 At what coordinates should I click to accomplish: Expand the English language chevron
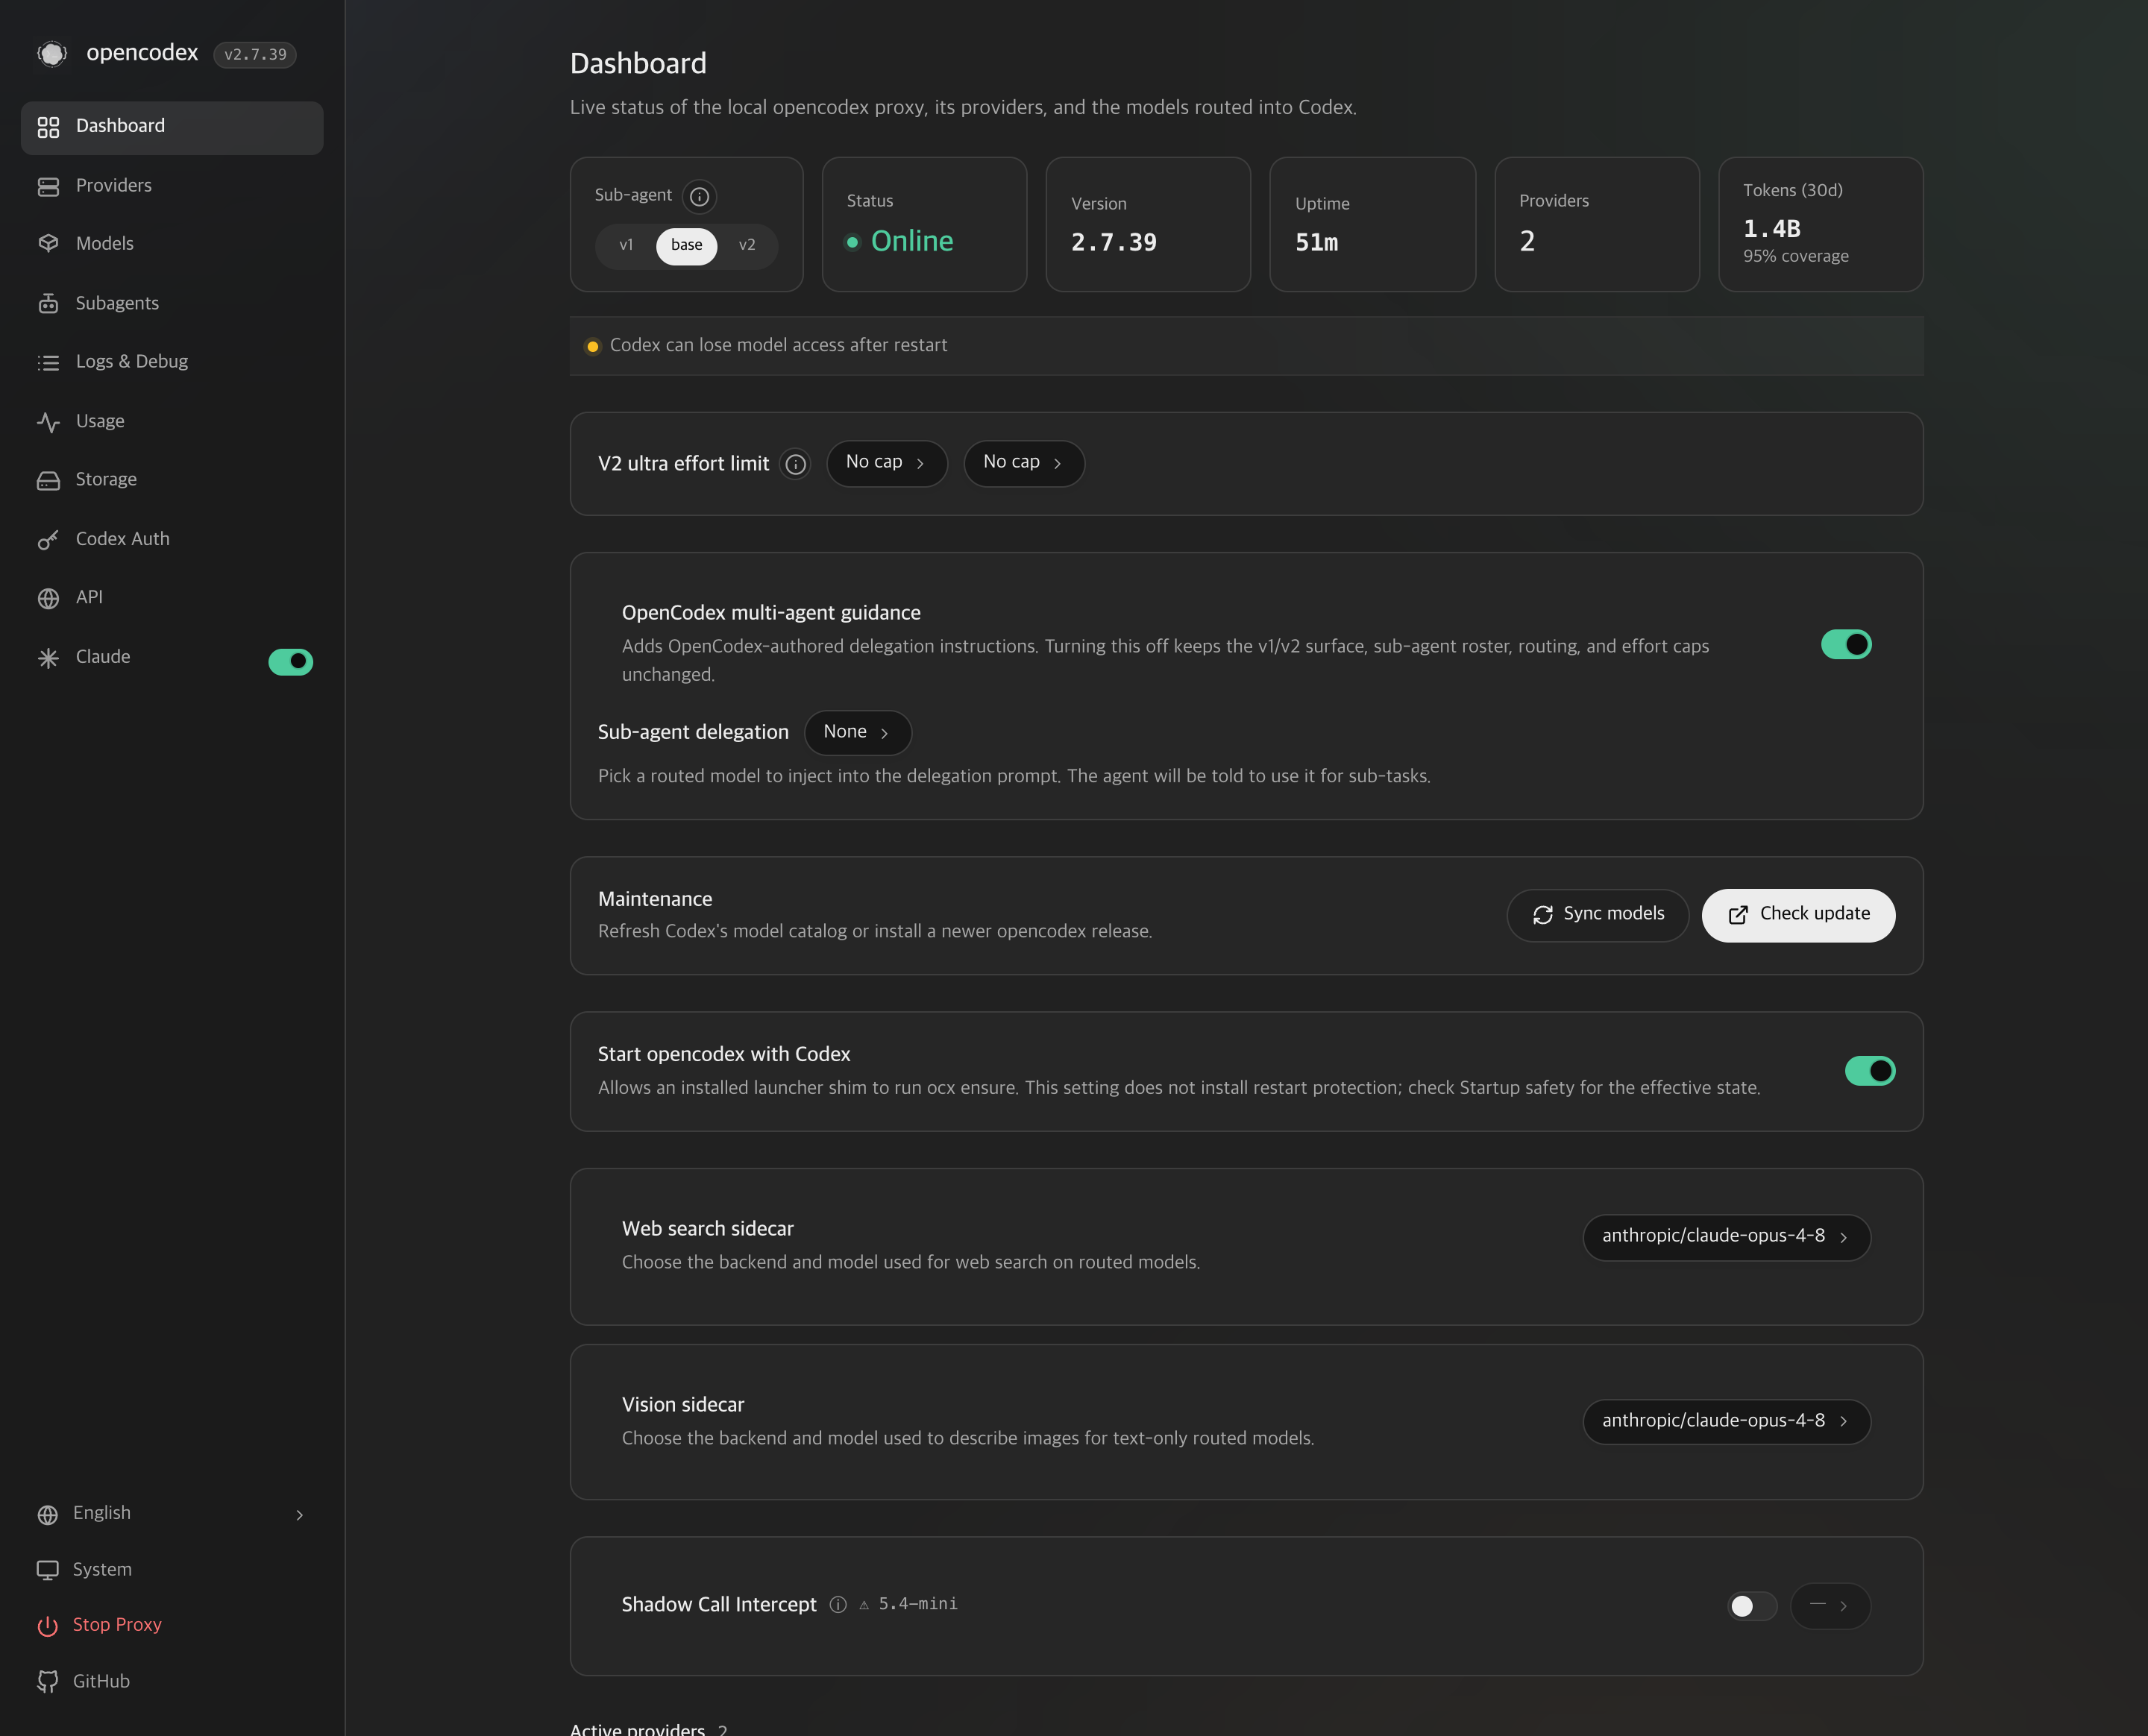[x=299, y=1515]
